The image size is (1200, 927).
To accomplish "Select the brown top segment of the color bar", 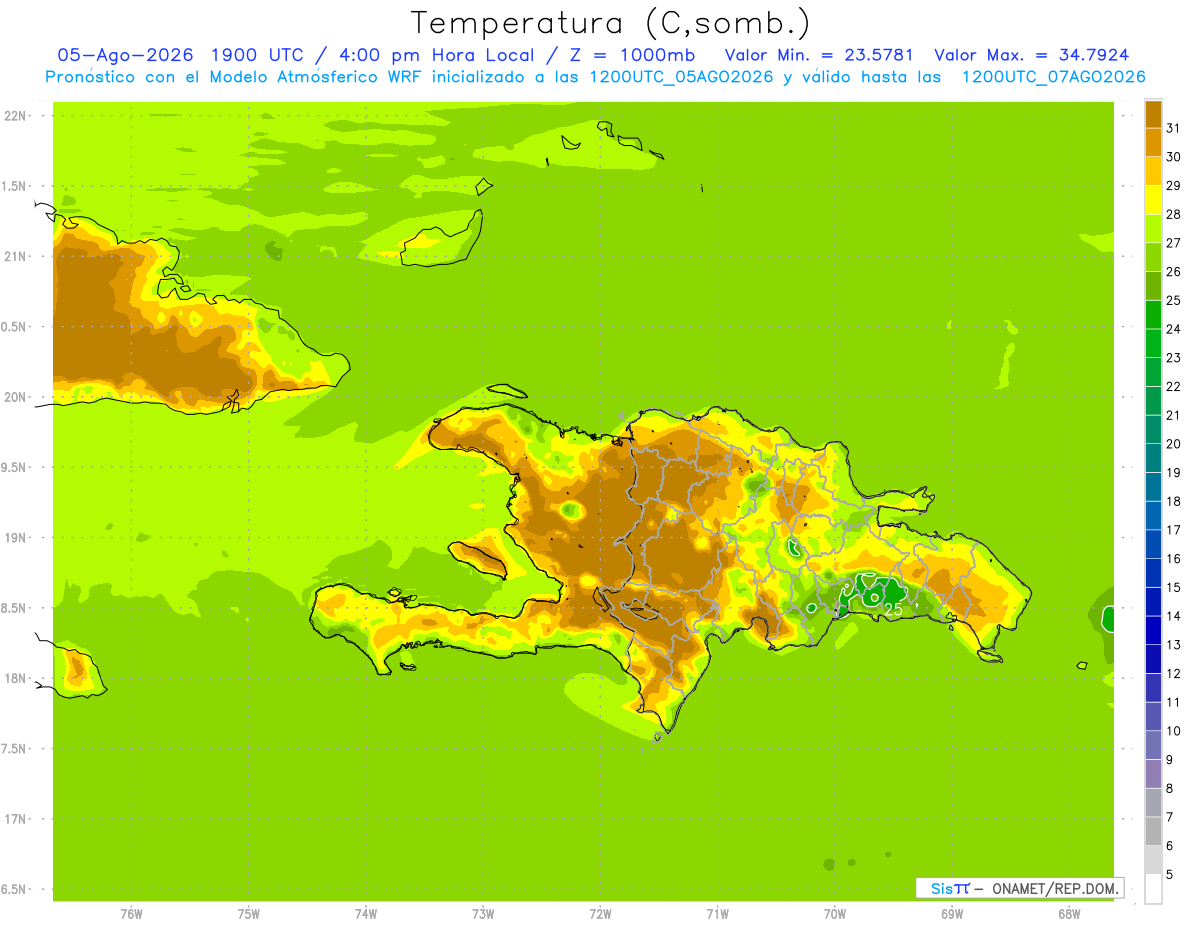I will click(x=1153, y=114).
